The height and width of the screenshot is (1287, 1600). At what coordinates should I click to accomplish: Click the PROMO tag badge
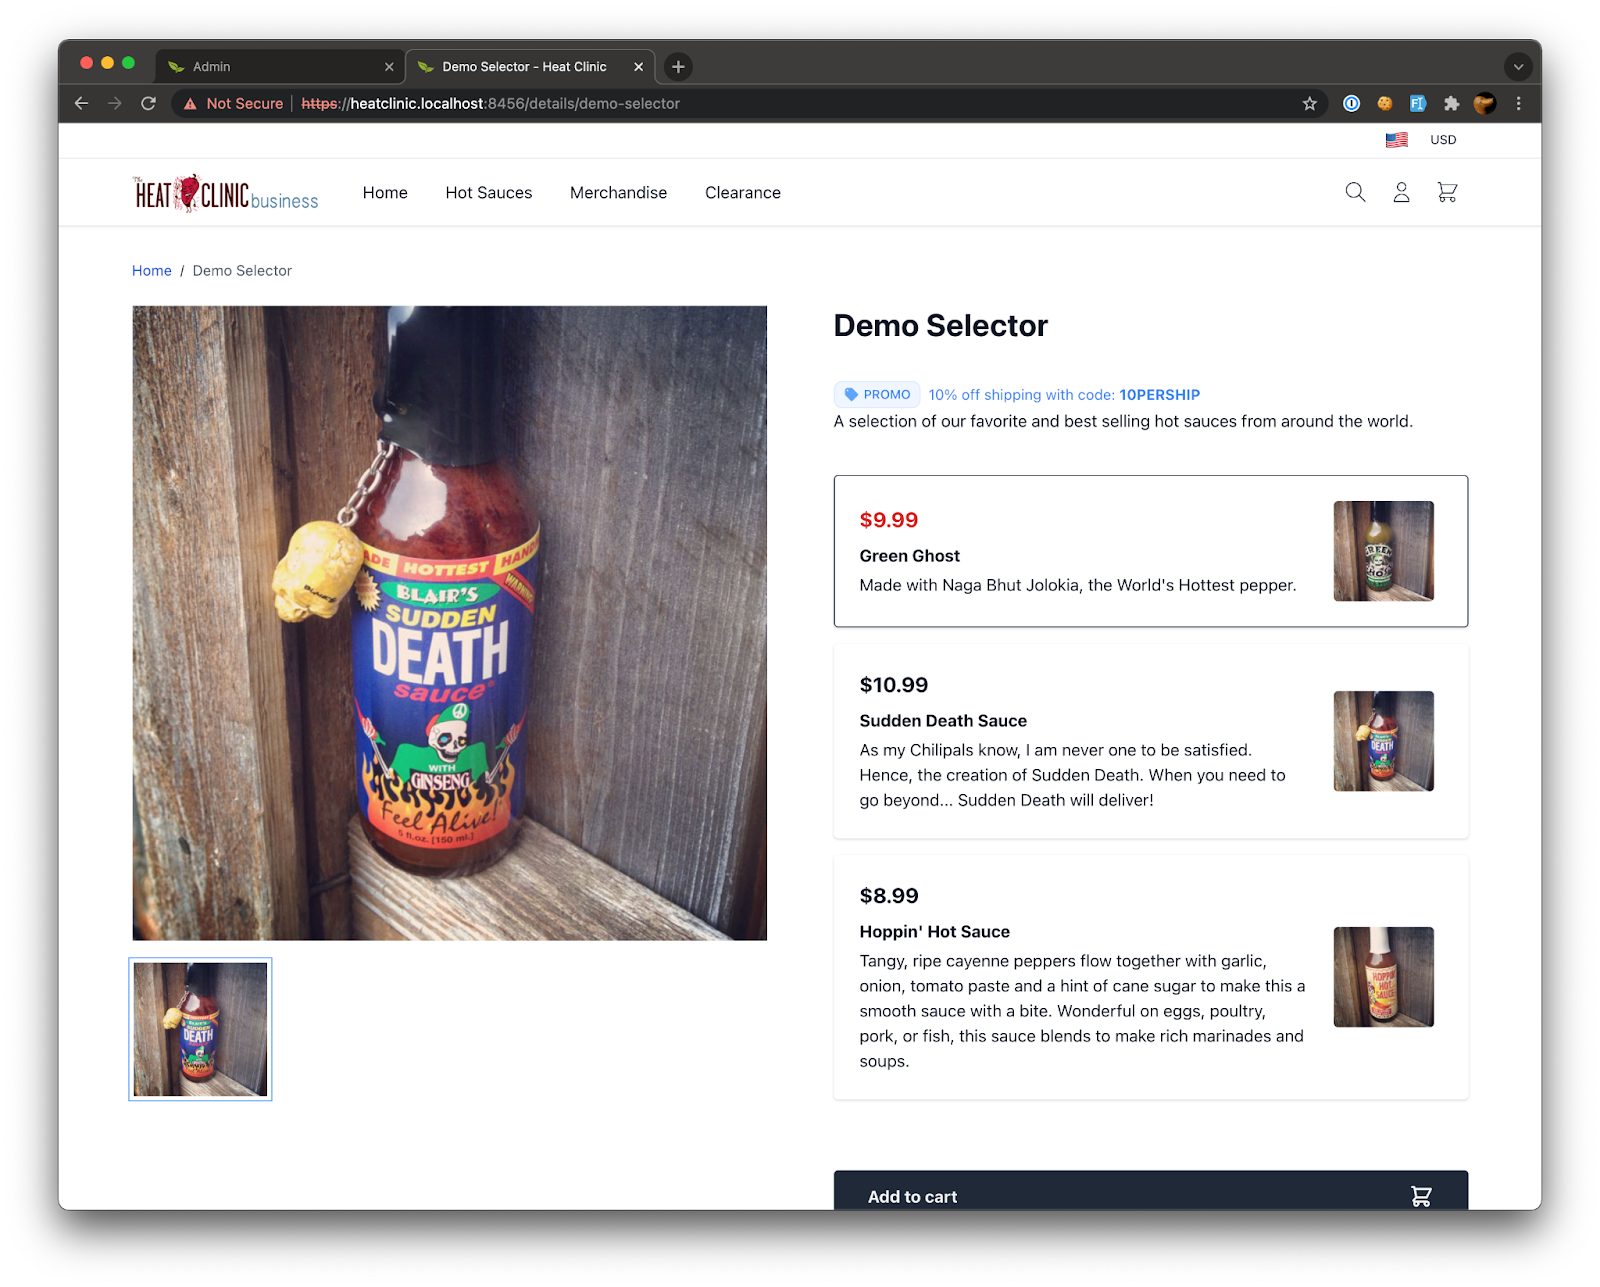pyautogui.click(x=877, y=395)
